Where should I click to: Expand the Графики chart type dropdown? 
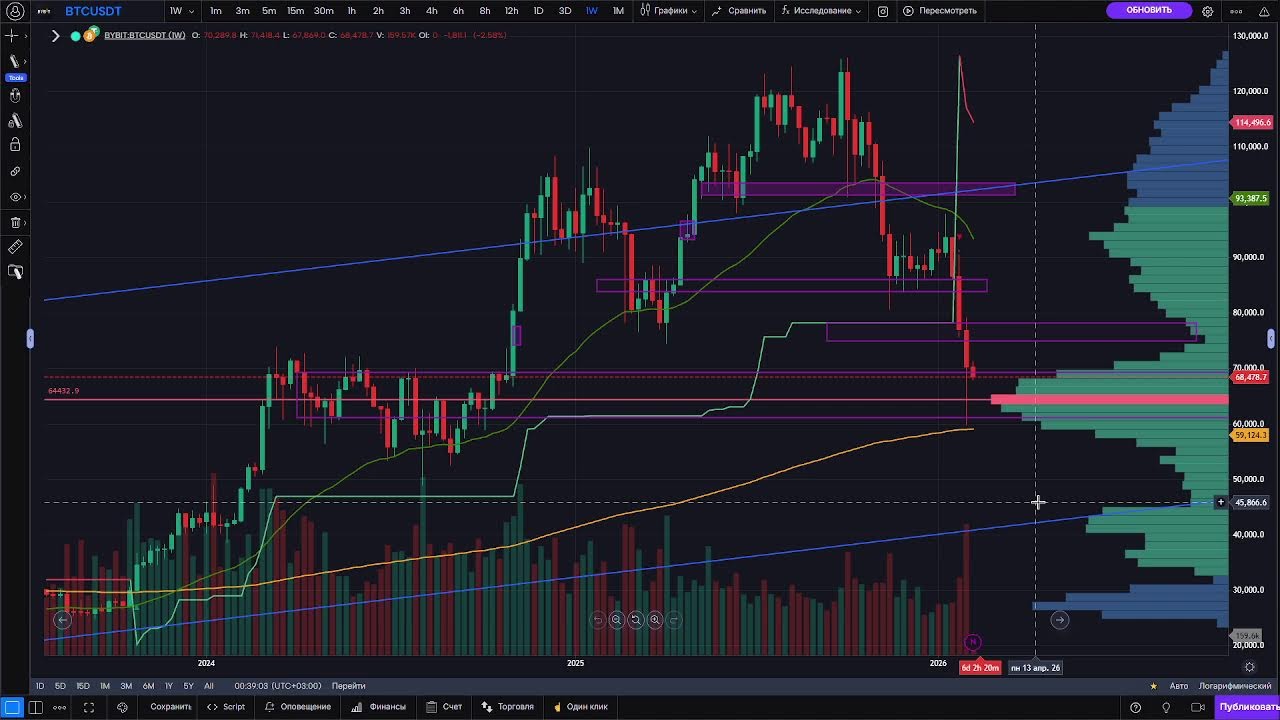click(x=669, y=11)
